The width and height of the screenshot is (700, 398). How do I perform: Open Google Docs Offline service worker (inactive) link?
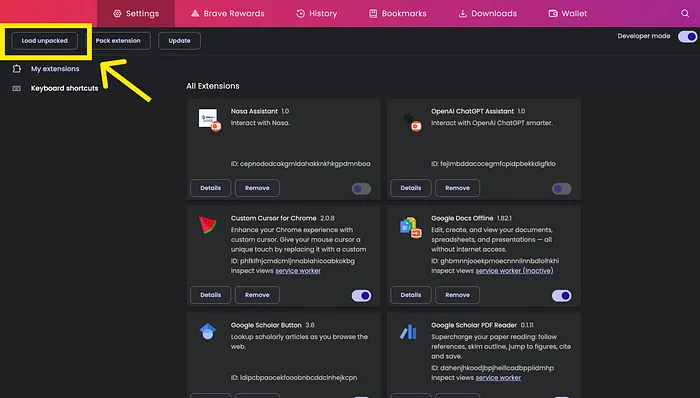click(x=514, y=271)
